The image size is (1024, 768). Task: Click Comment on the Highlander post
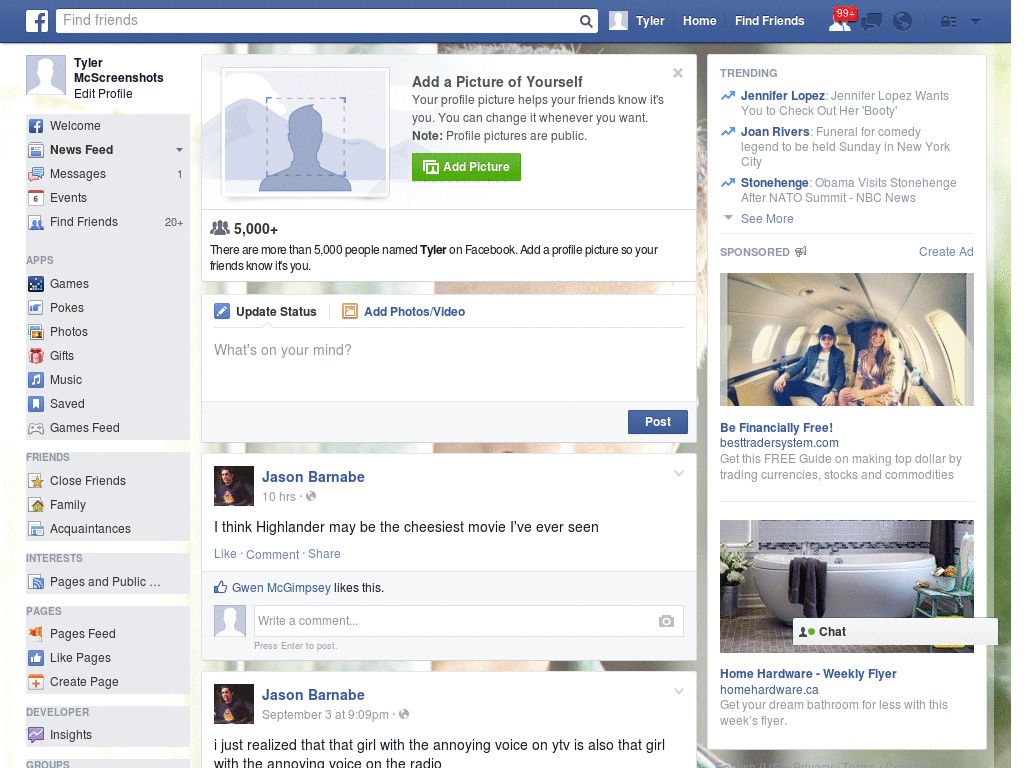(x=272, y=554)
